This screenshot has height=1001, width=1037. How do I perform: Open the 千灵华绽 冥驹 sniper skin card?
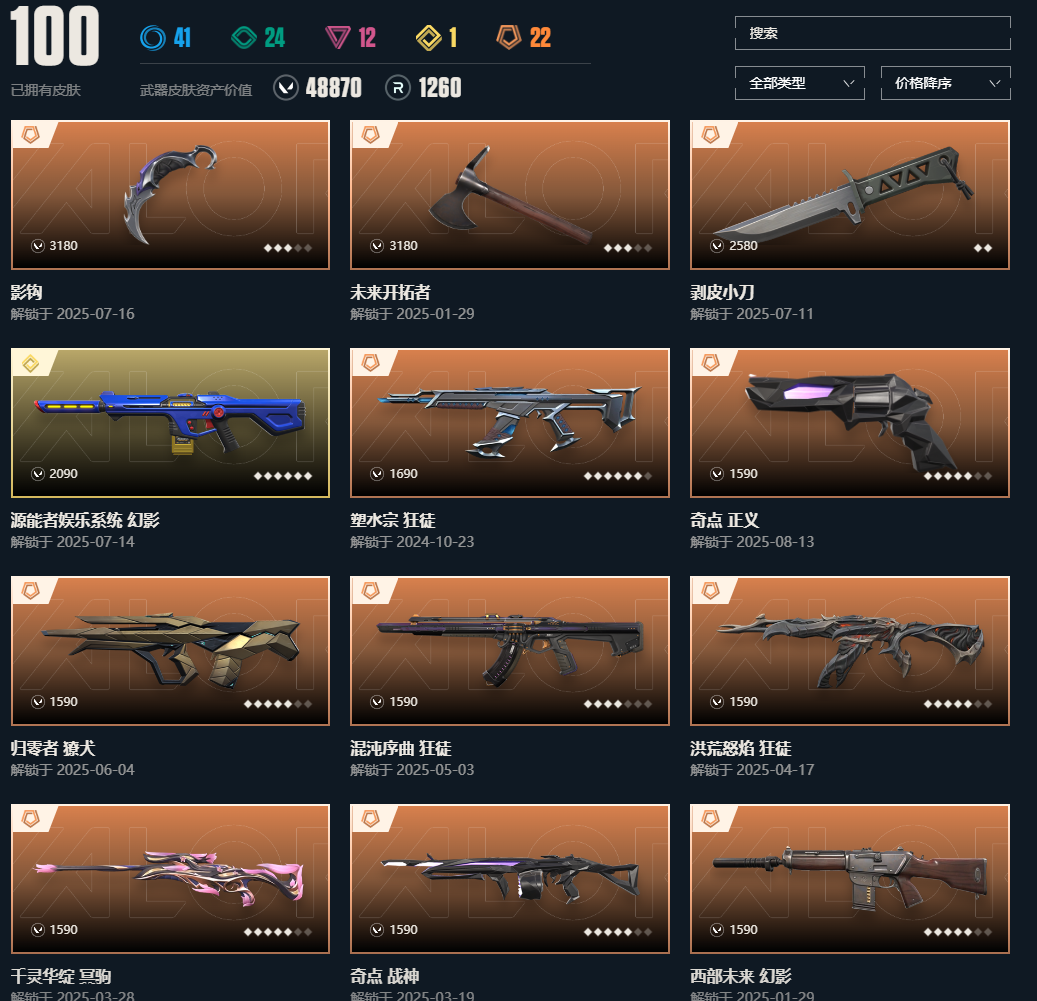[170, 879]
